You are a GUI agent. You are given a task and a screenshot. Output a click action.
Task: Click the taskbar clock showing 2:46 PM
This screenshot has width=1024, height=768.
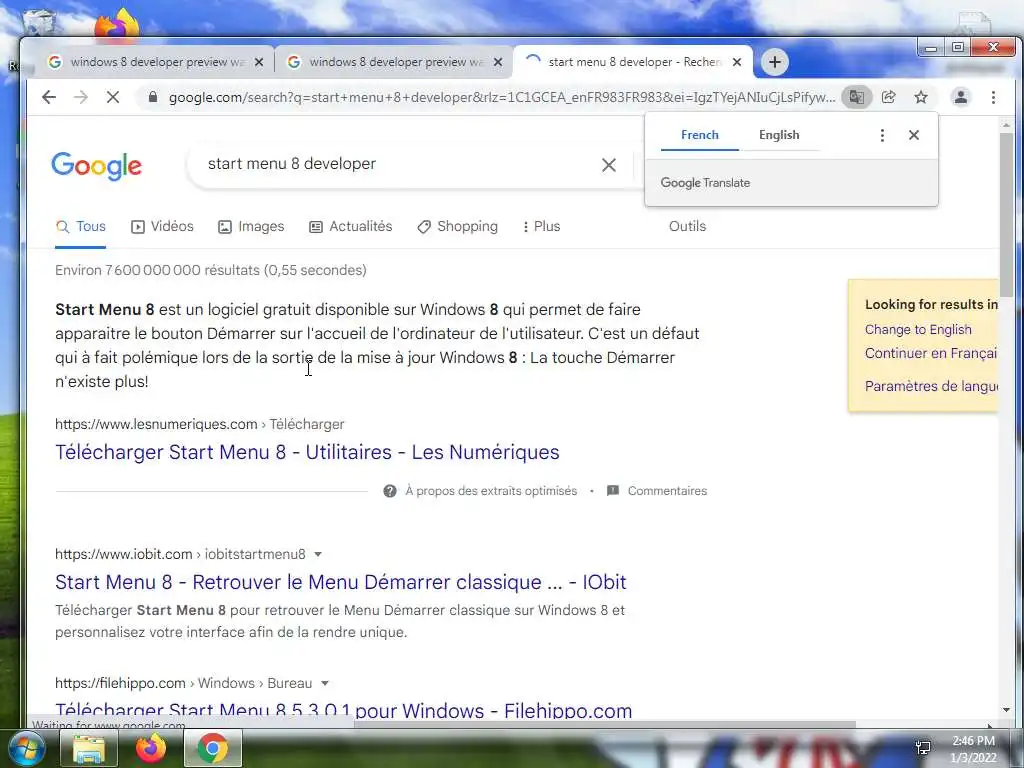click(974, 749)
